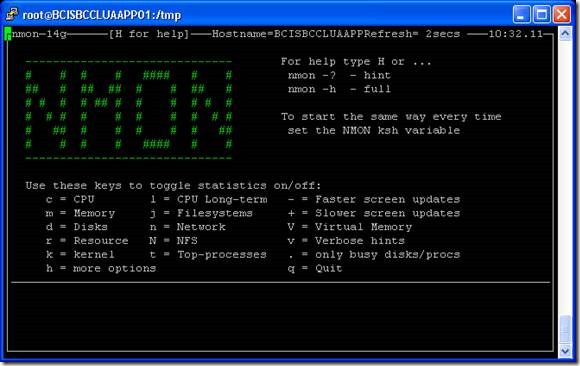The image size is (580, 366).
Task: Click 'To start the same way every time'
Action: [x=391, y=117]
